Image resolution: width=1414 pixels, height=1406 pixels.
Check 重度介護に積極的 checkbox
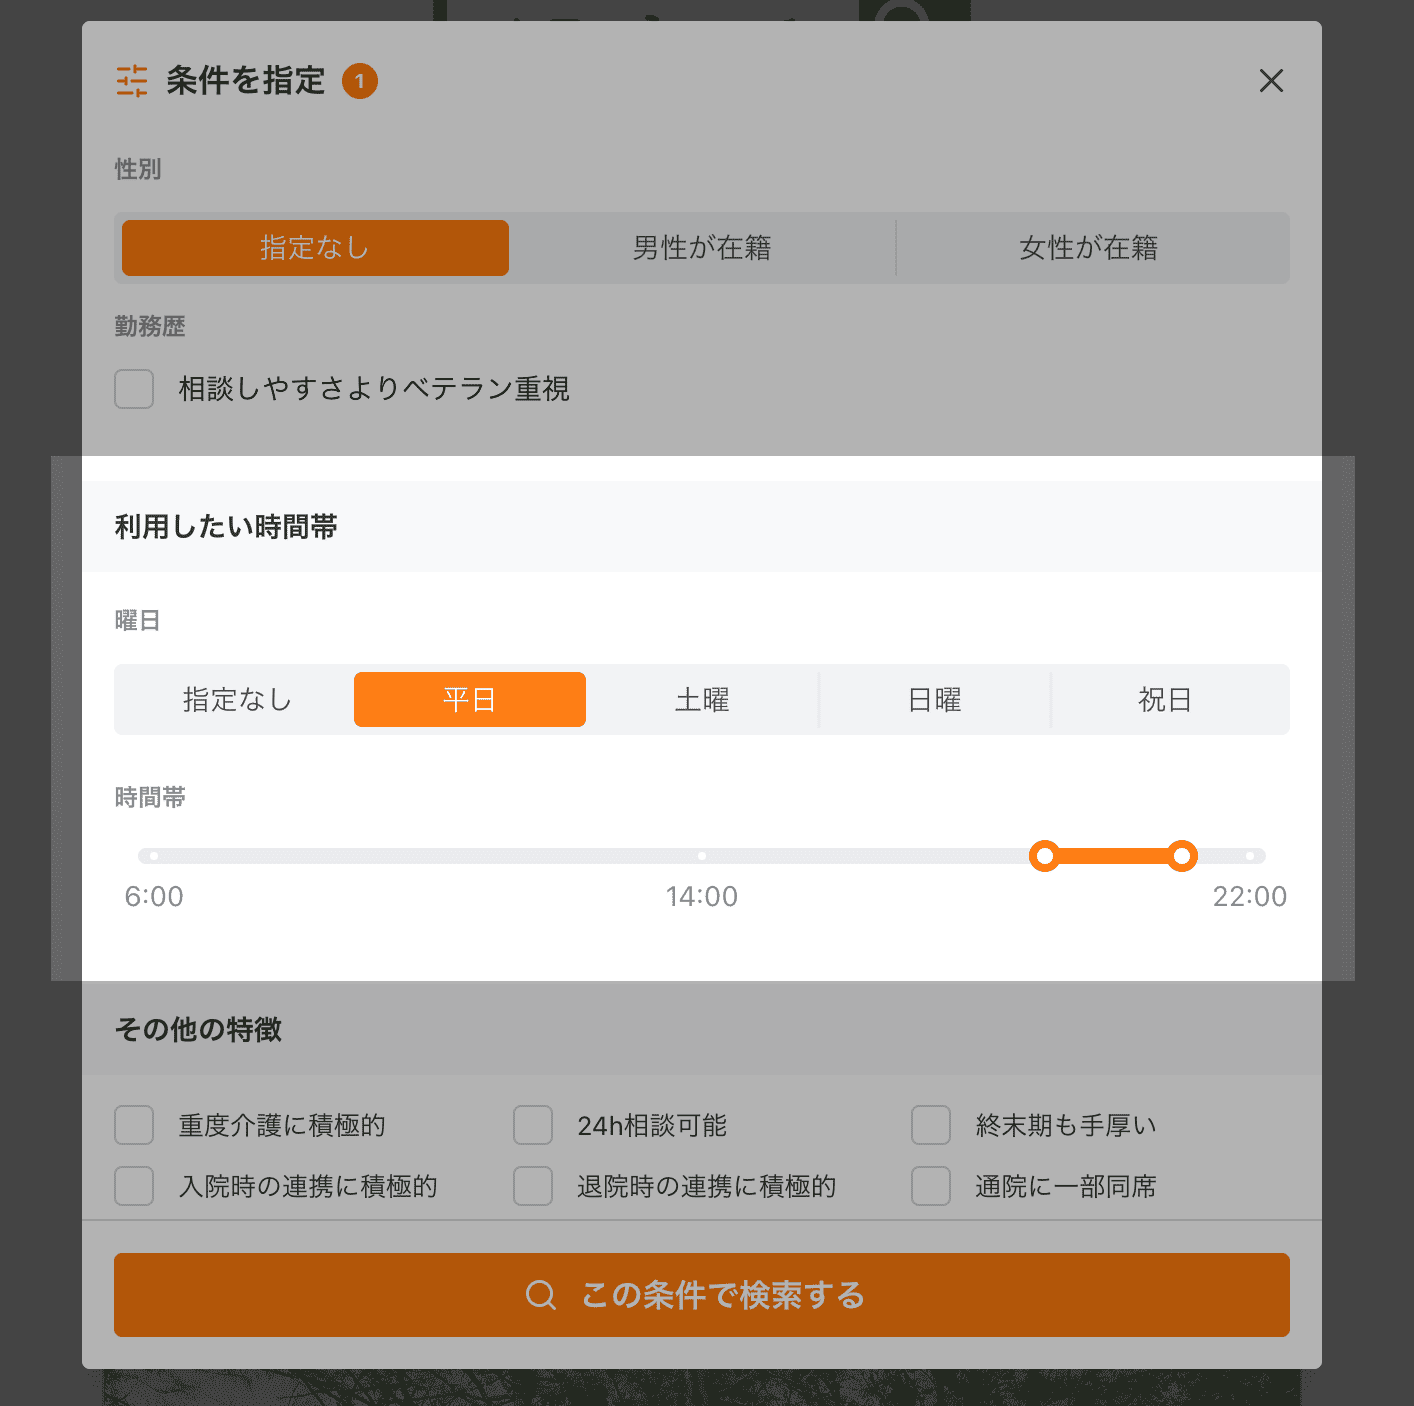134,1125
